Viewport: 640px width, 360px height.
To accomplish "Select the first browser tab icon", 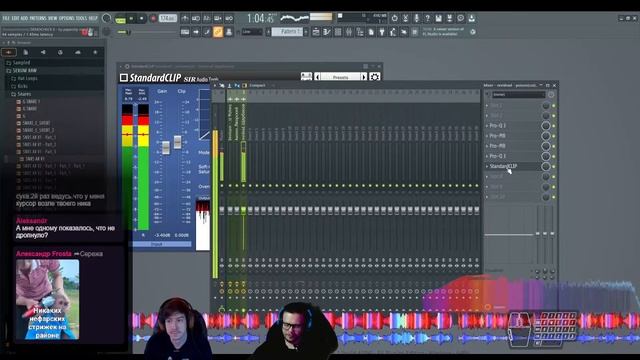I will pos(9,52).
